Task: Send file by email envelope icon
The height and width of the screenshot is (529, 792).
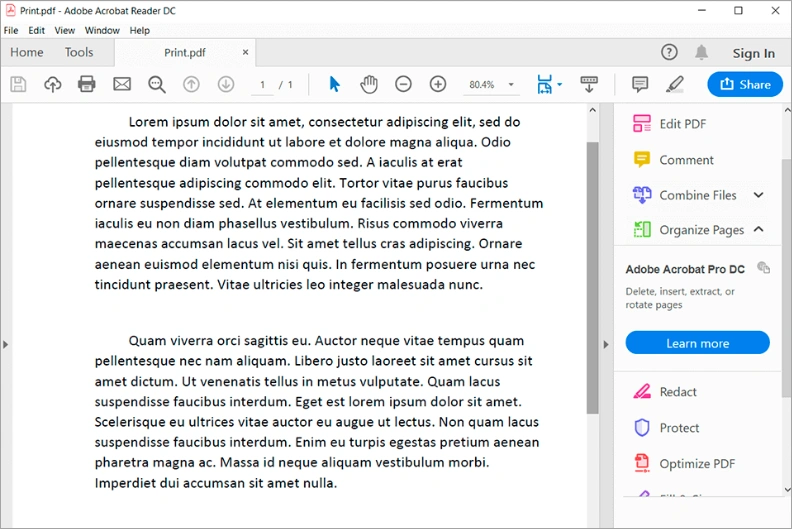Action: coord(122,84)
